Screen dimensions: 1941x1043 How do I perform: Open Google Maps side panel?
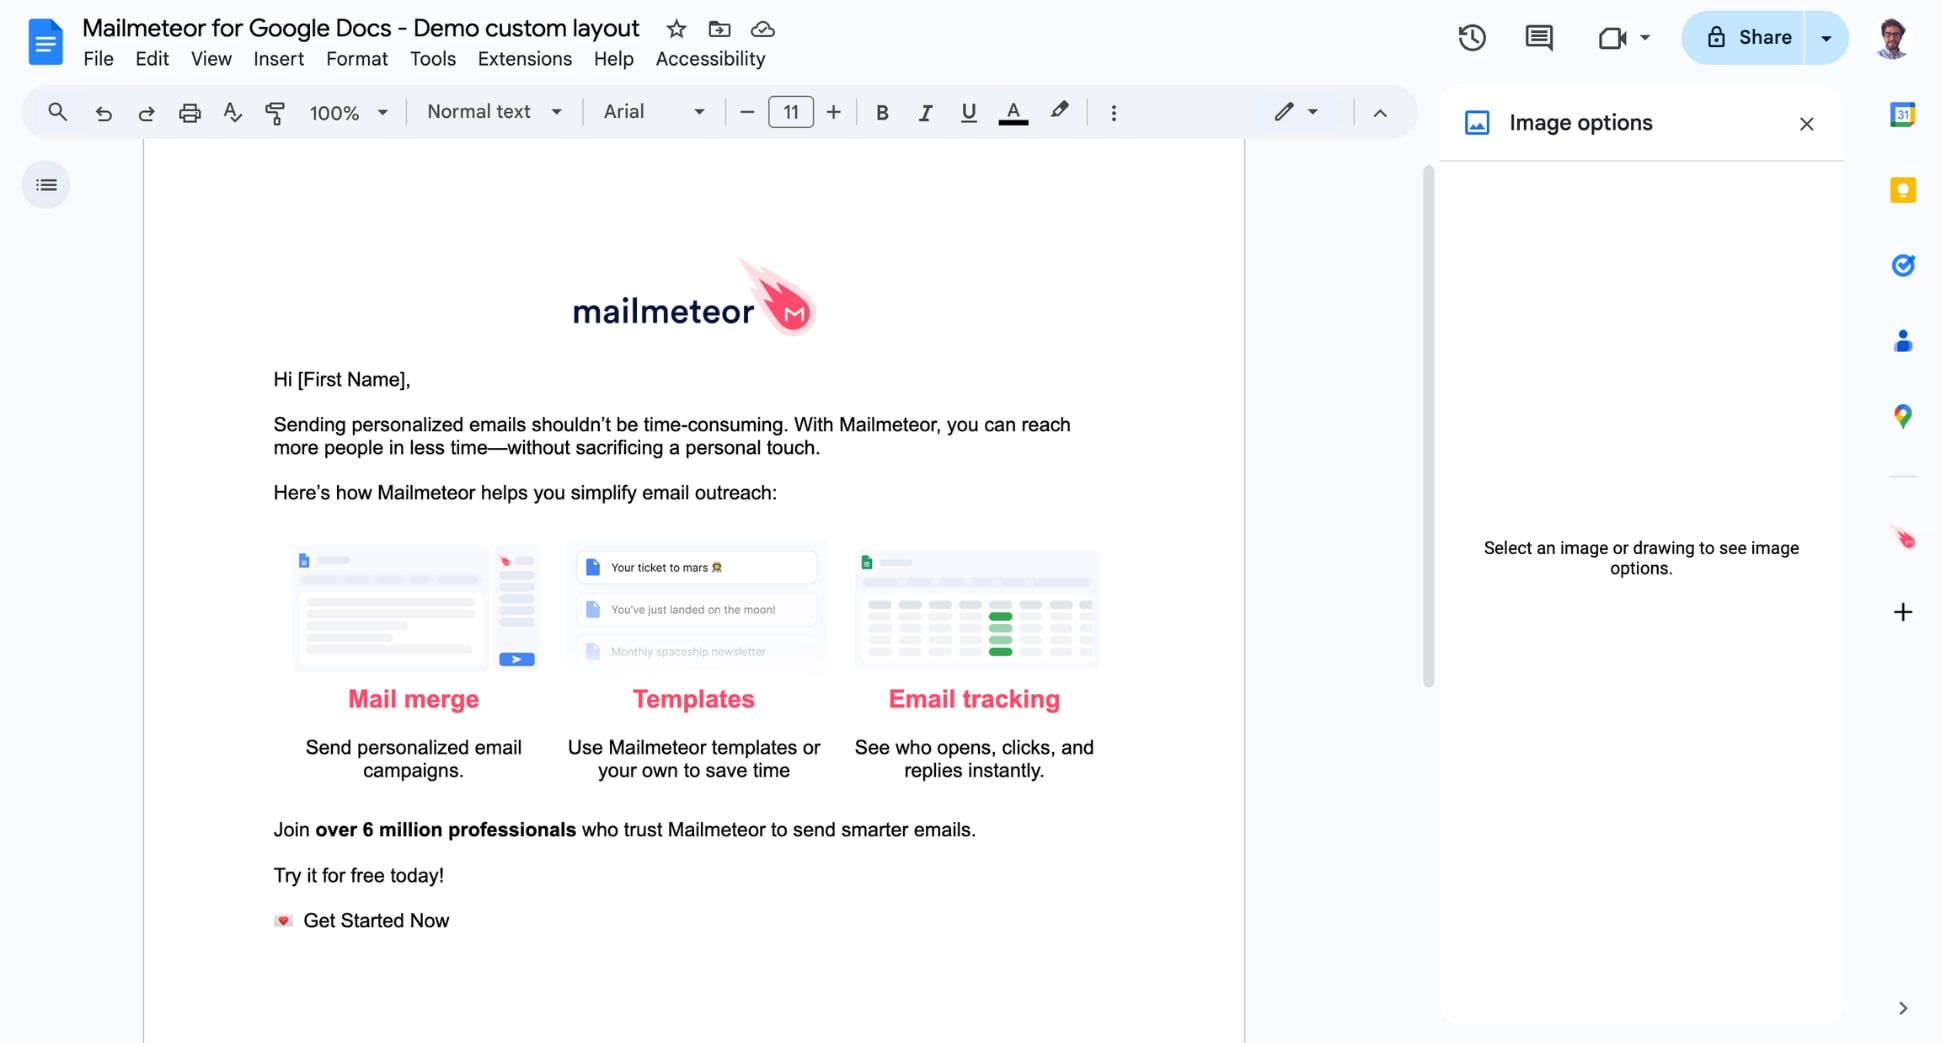(1902, 416)
